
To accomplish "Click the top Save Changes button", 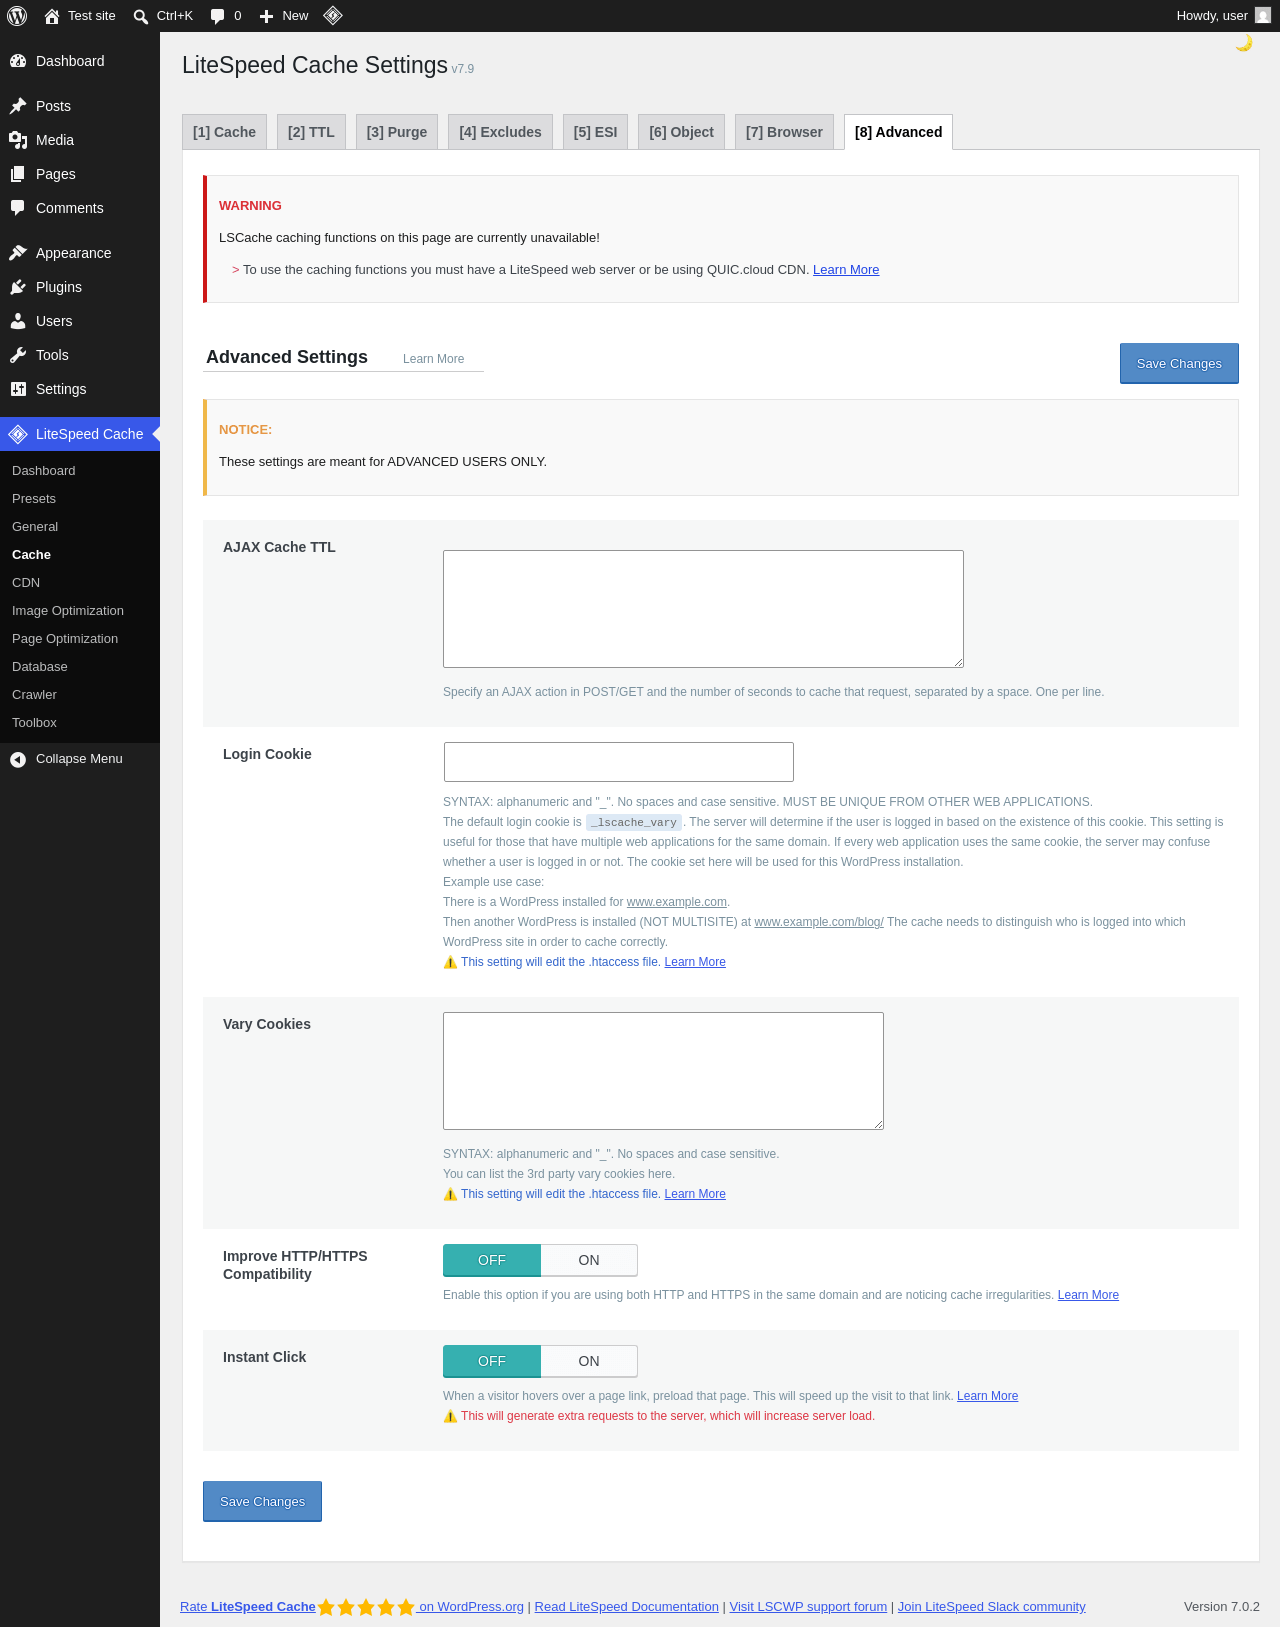I will [x=1179, y=364].
